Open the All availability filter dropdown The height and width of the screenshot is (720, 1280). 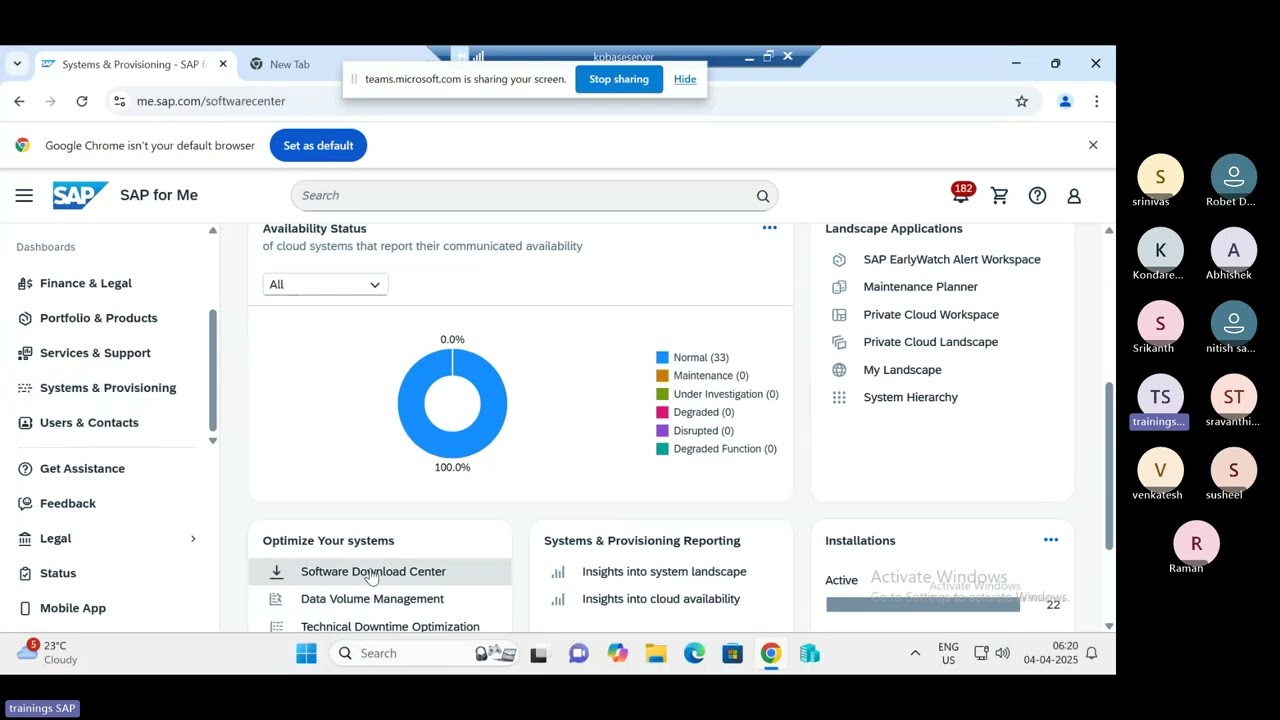pyautogui.click(x=325, y=285)
